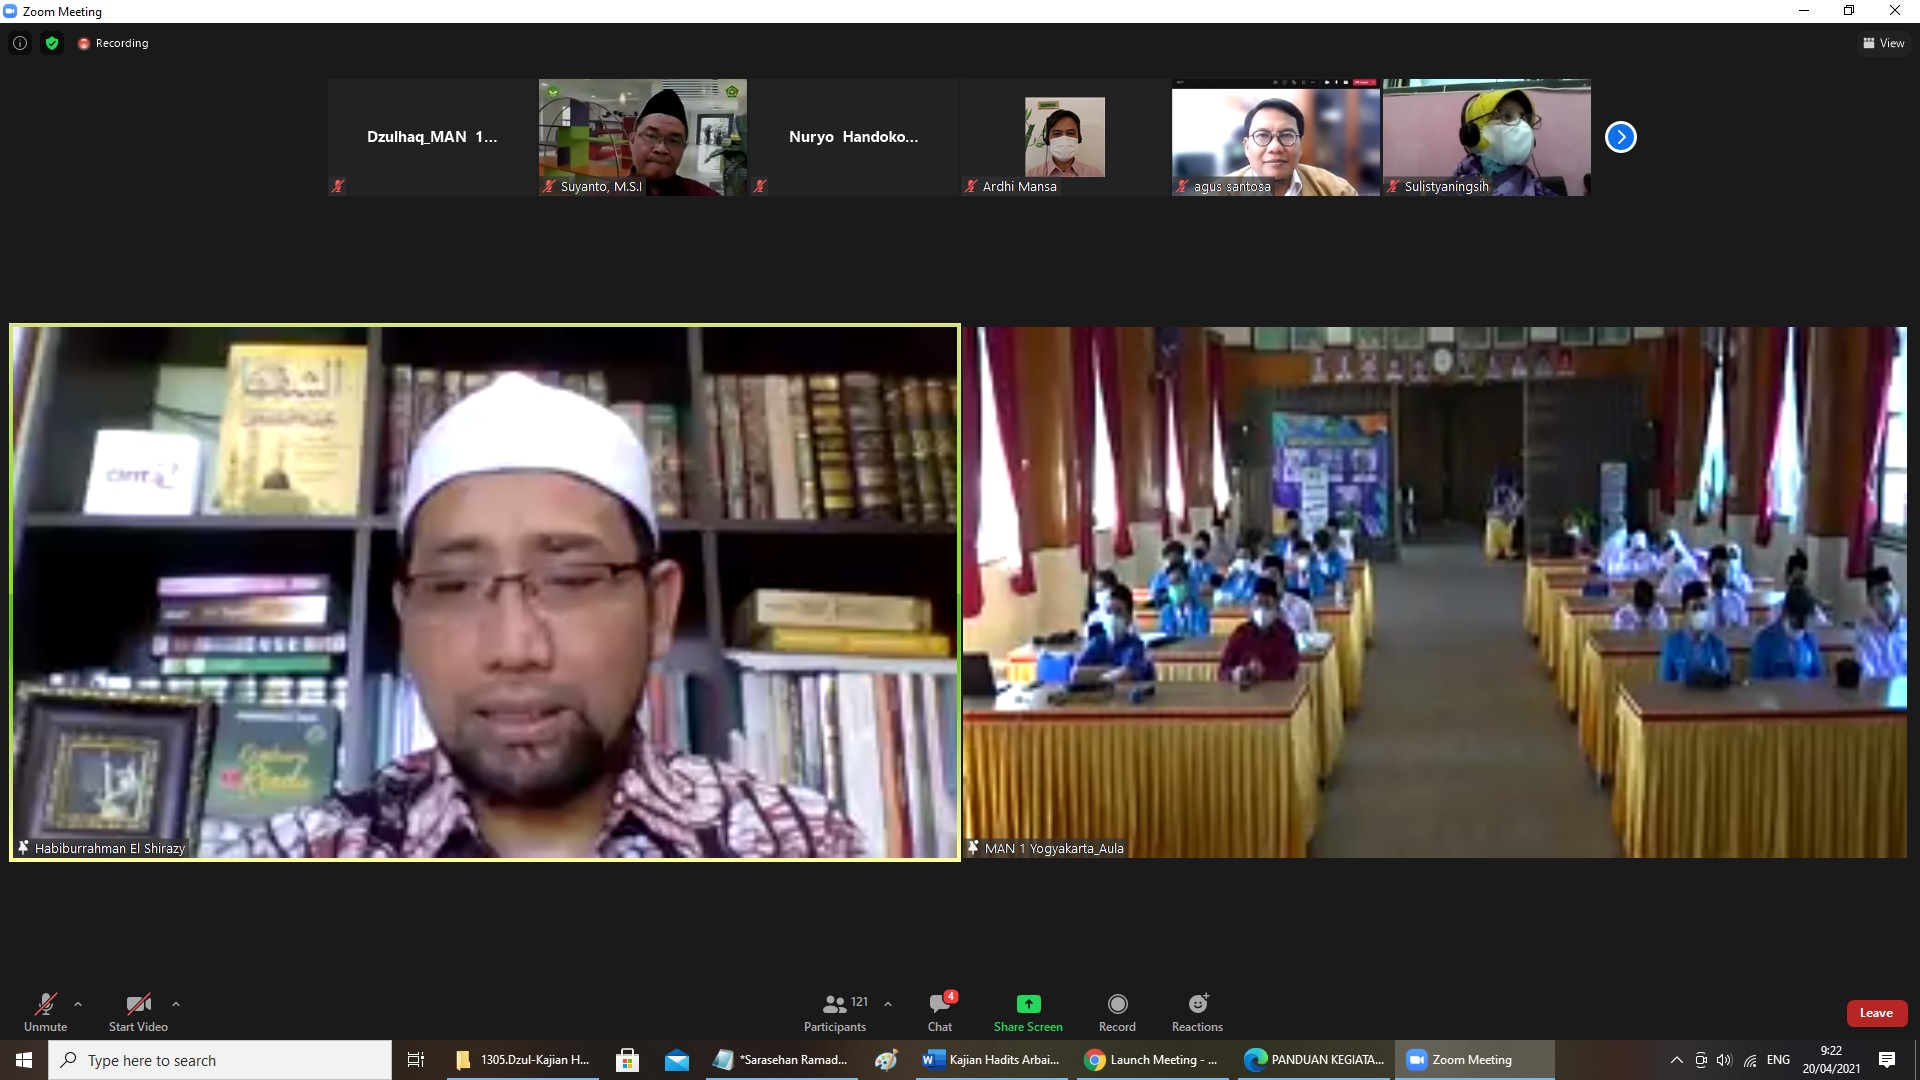Viewport: 1920px width, 1080px height.
Task: Click the green encryption shield icon
Action: [52, 43]
